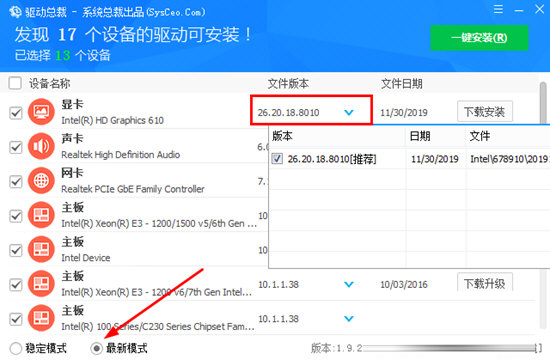
Task: Click the 驱动总裁 app logo icon
Action: point(15,12)
